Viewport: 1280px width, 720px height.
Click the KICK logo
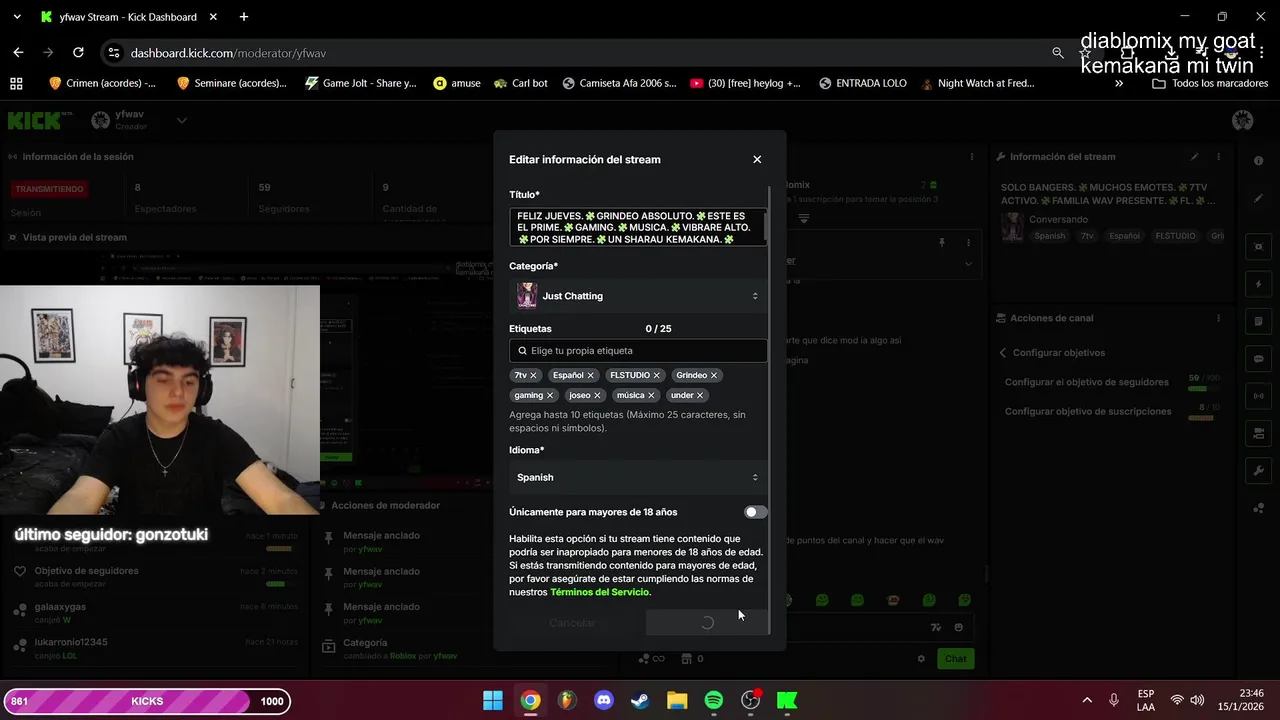click(x=34, y=121)
